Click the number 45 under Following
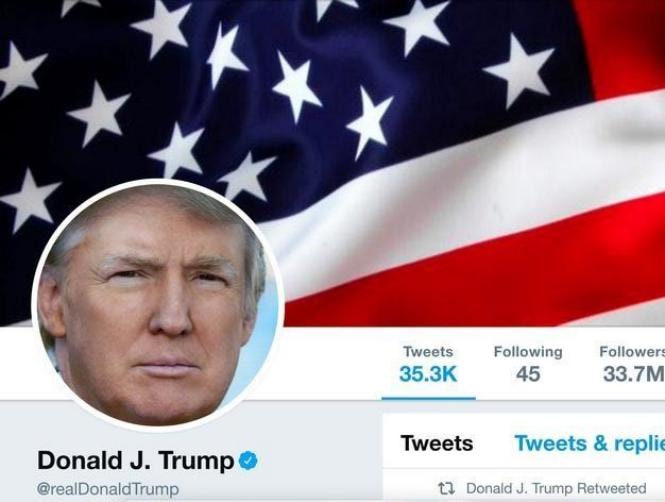The image size is (665, 502). pyautogui.click(x=528, y=374)
